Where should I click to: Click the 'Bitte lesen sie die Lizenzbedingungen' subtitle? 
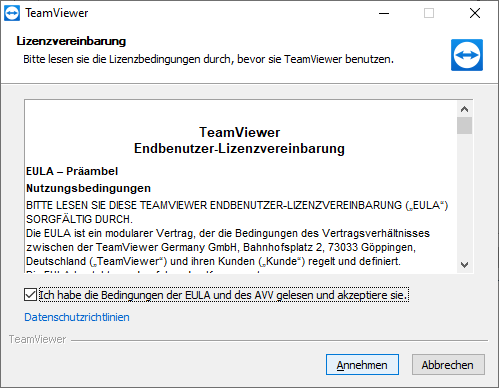click(x=208, y=59)
